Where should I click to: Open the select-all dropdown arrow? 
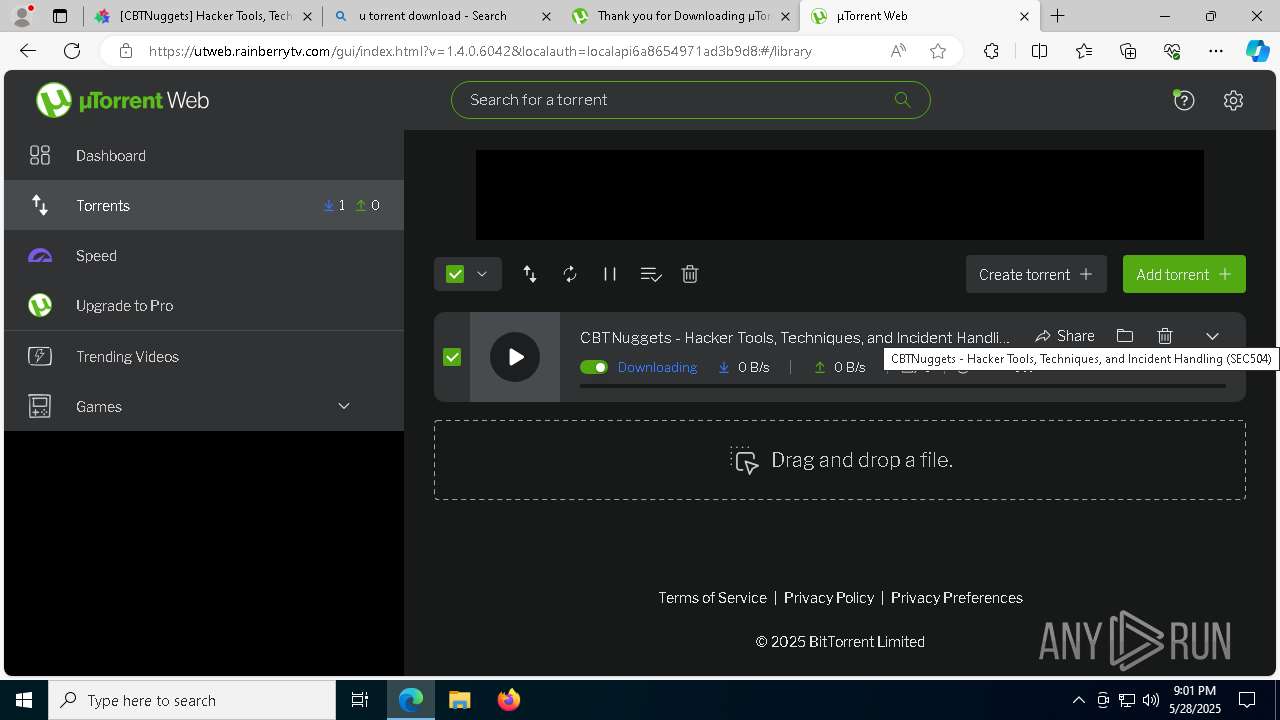[482, 274]
